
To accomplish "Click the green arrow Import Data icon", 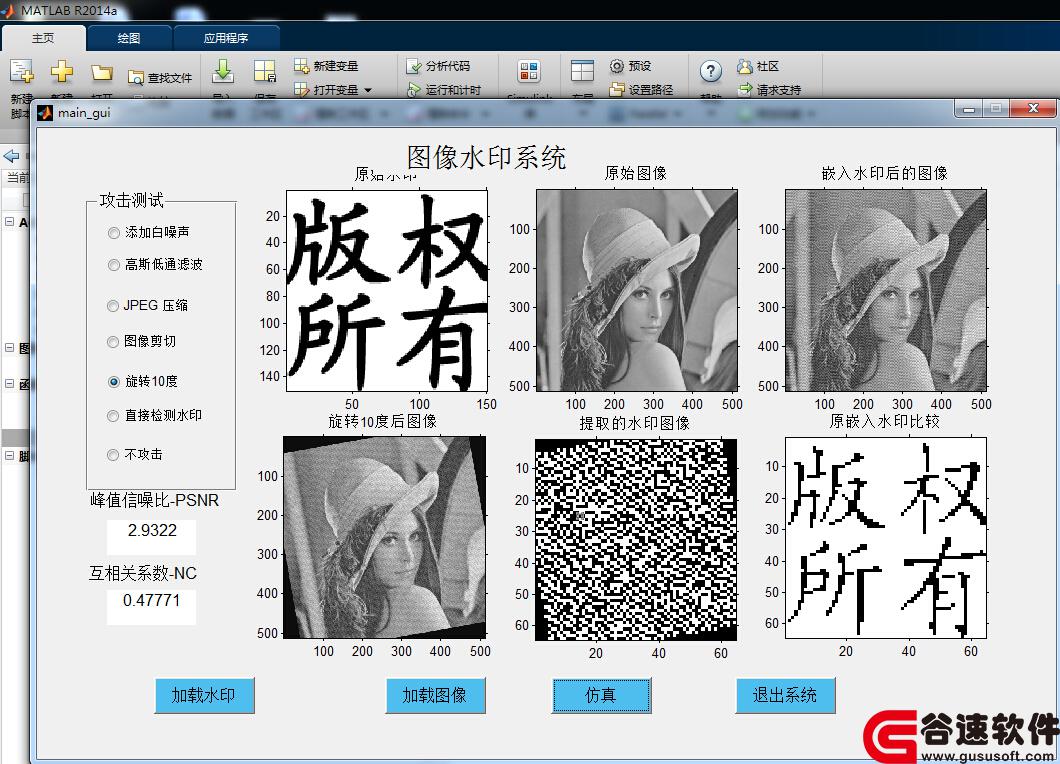I will [222, 71].
